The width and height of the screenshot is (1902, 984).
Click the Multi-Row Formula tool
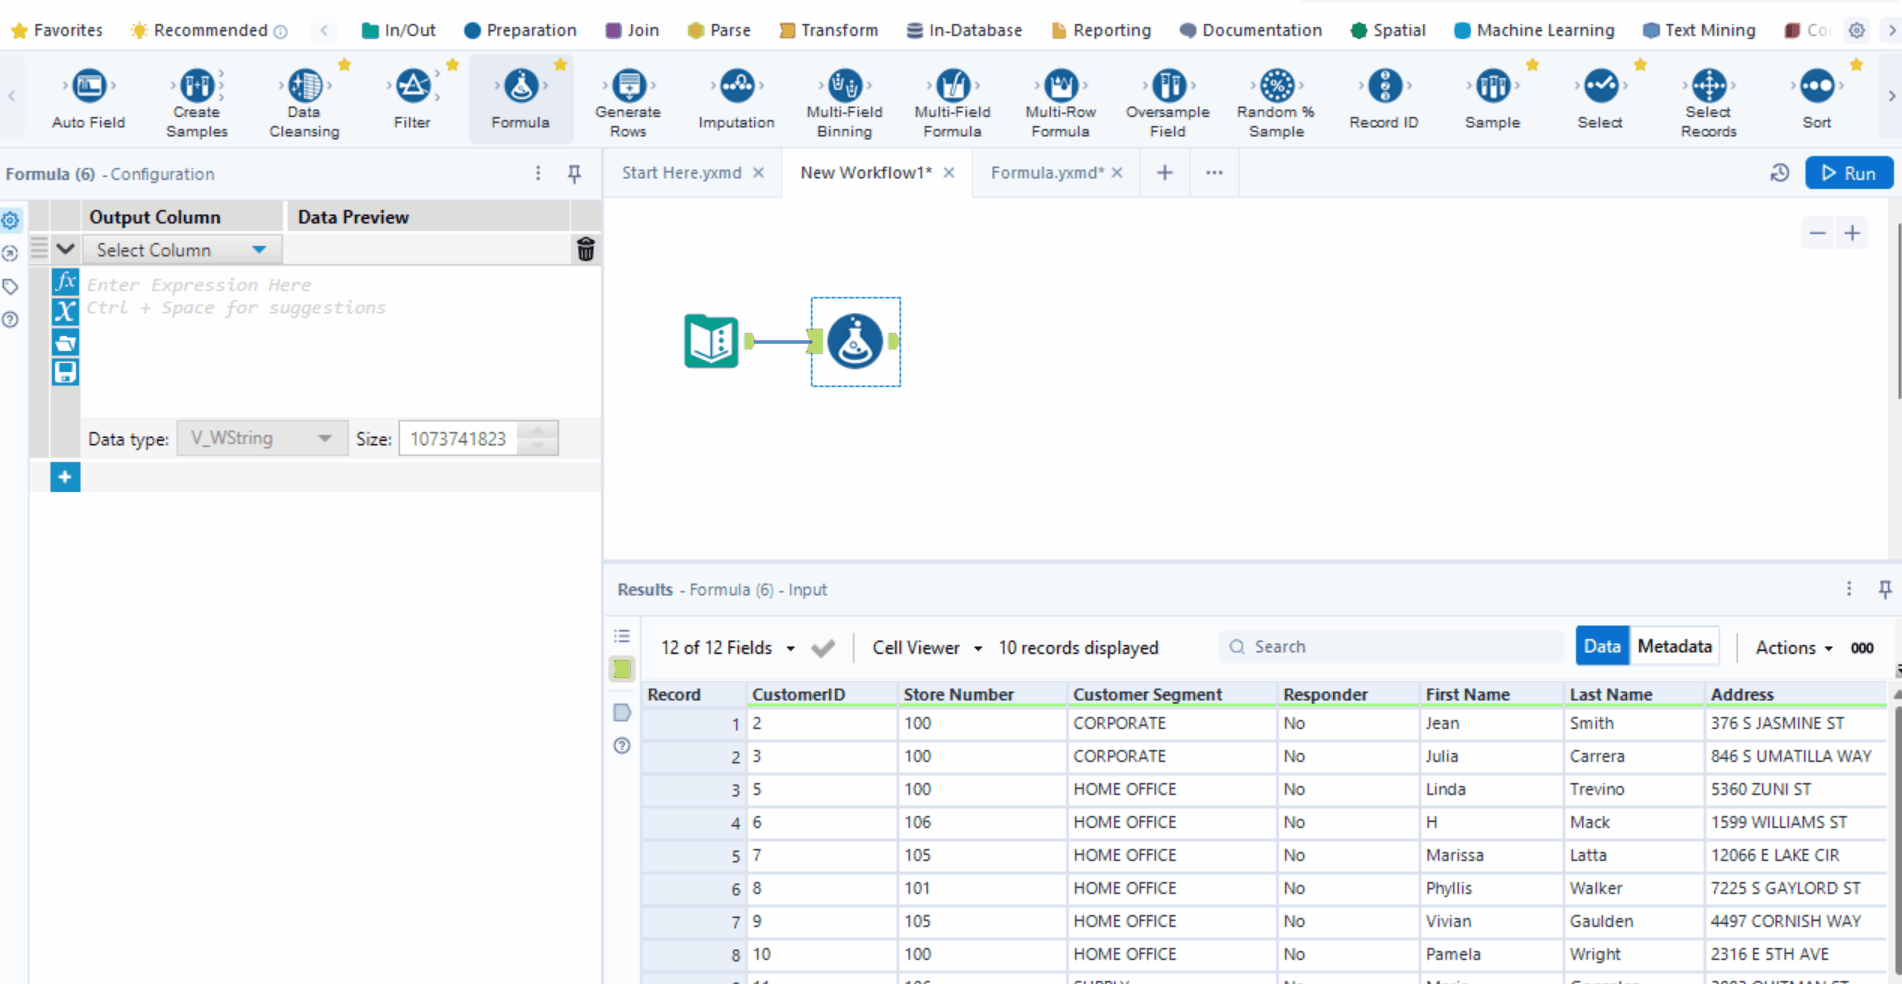pyautogui.click(x=1060, y=87)
